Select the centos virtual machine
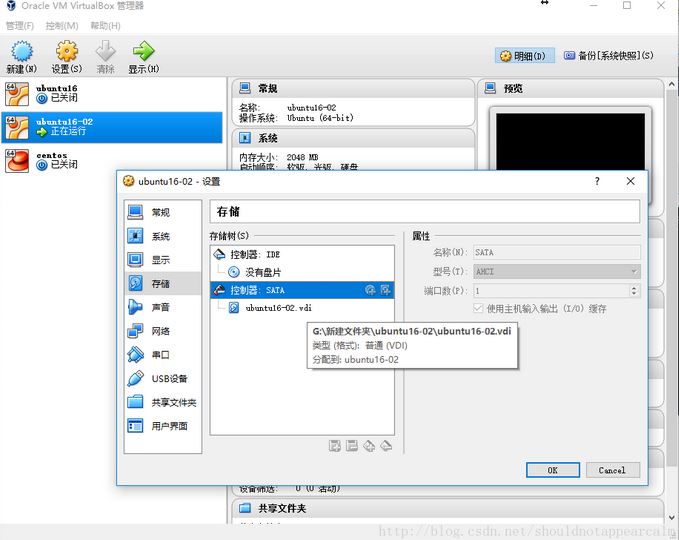This screenshot has height=540, width=679. (112, 161)
